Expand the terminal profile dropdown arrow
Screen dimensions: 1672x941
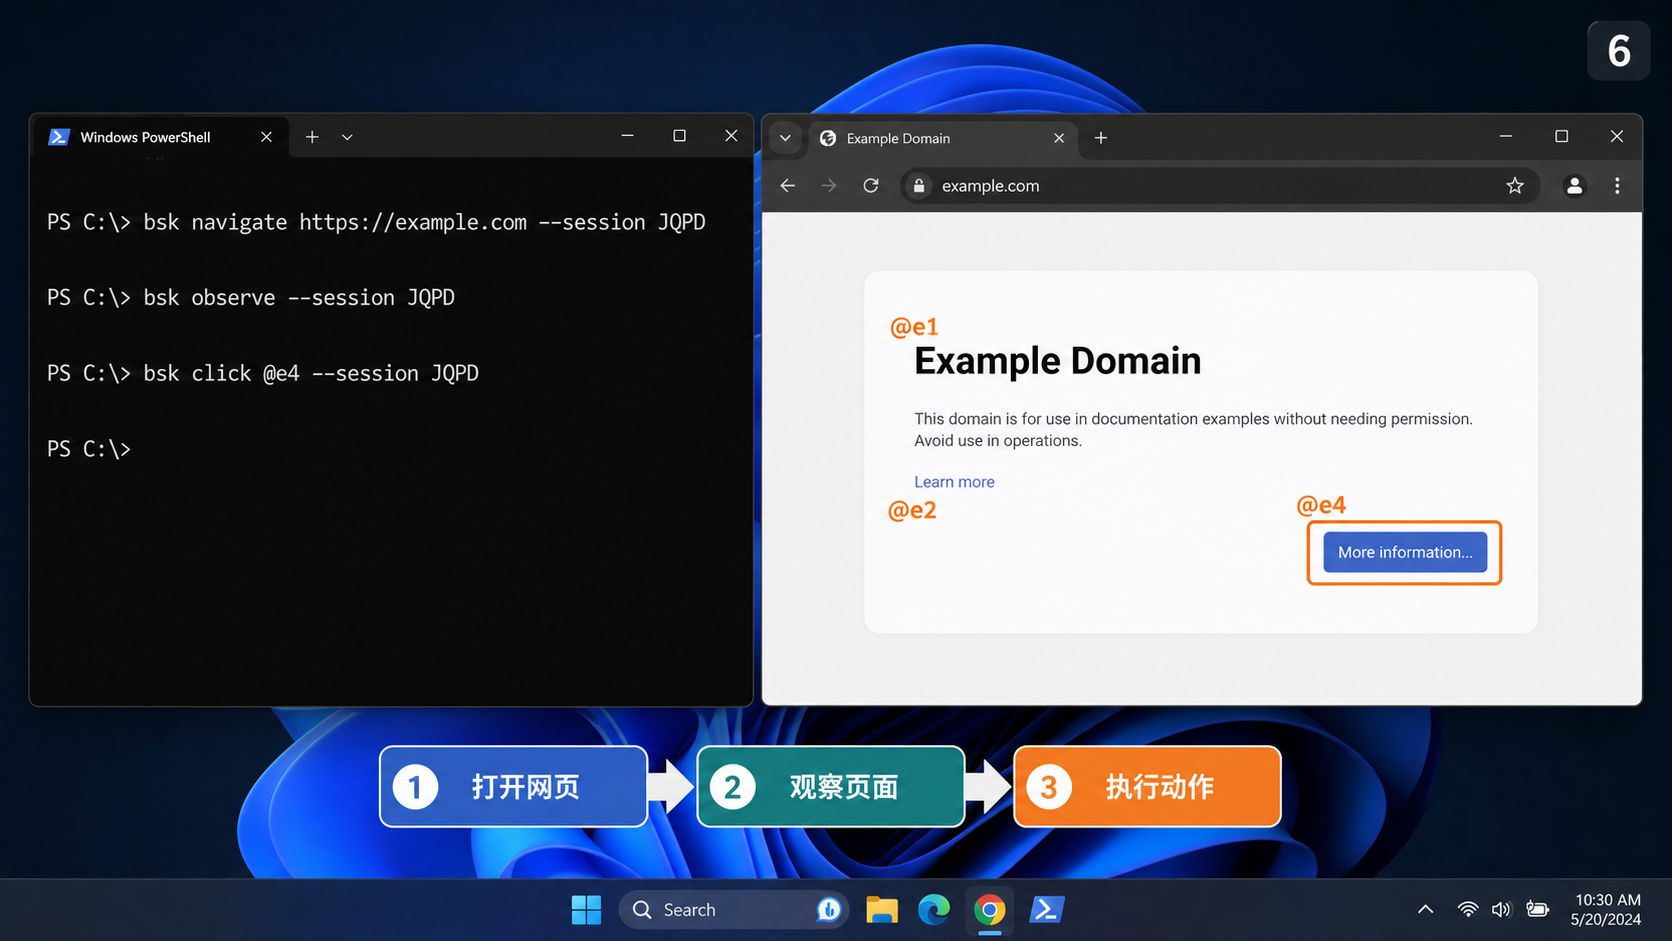coord(347,137)
